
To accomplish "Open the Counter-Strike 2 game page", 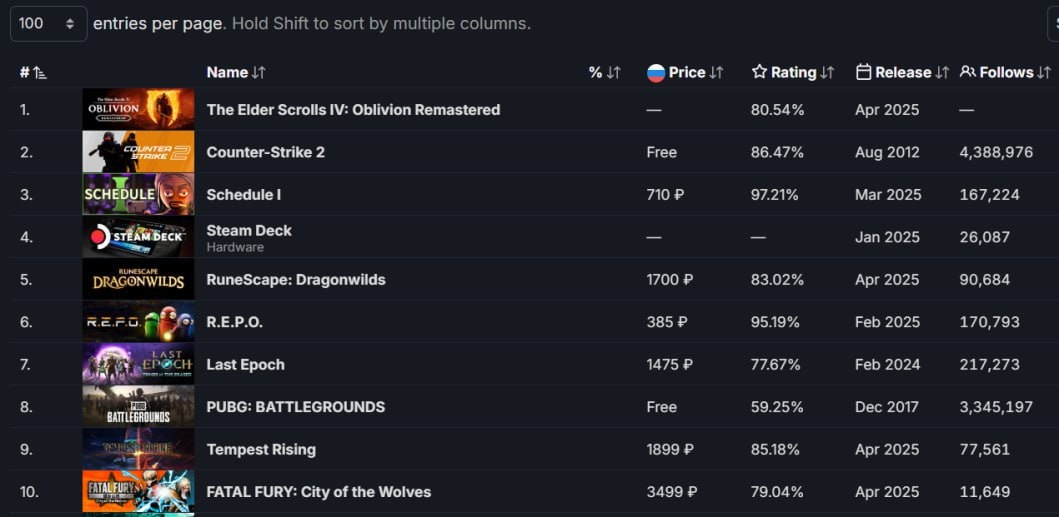I will (x=265, y=152).
